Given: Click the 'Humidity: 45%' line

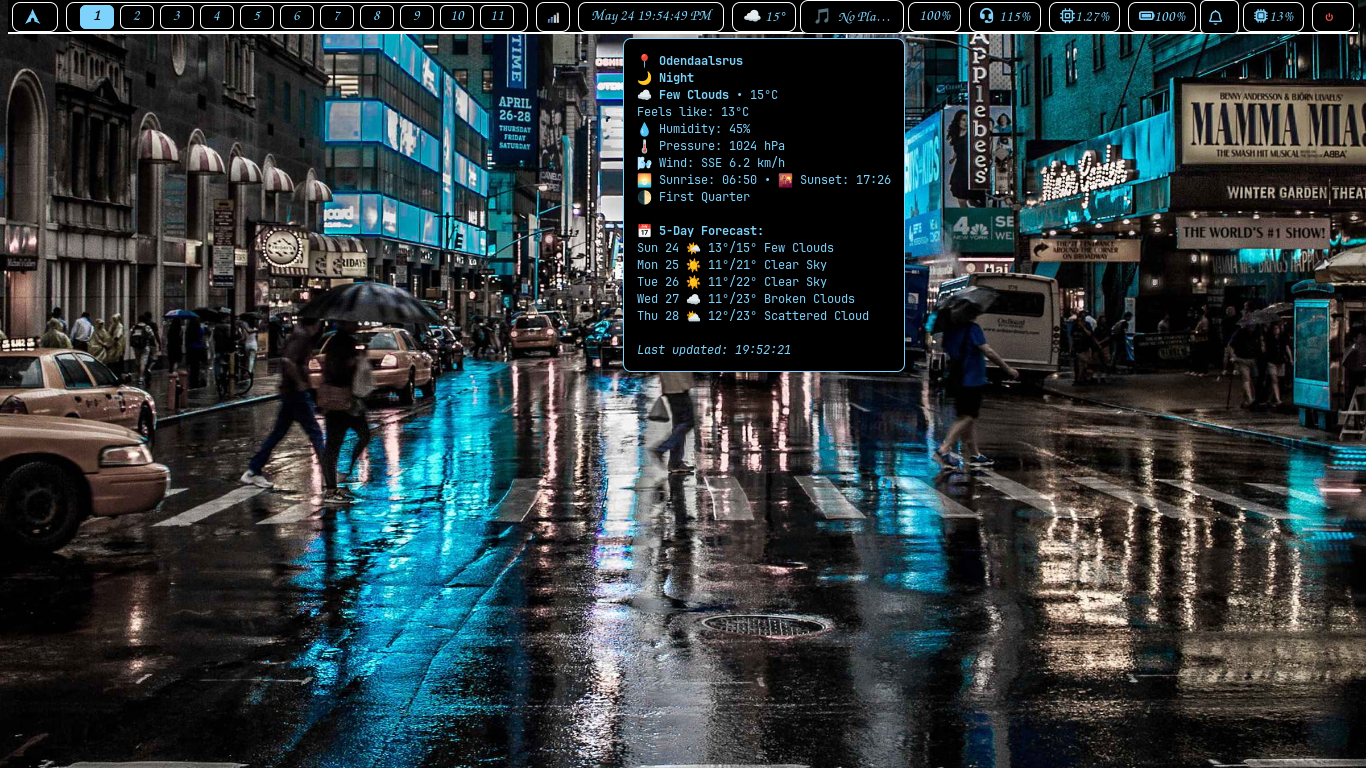Looking at the screenshot, I should pos(693,129).
